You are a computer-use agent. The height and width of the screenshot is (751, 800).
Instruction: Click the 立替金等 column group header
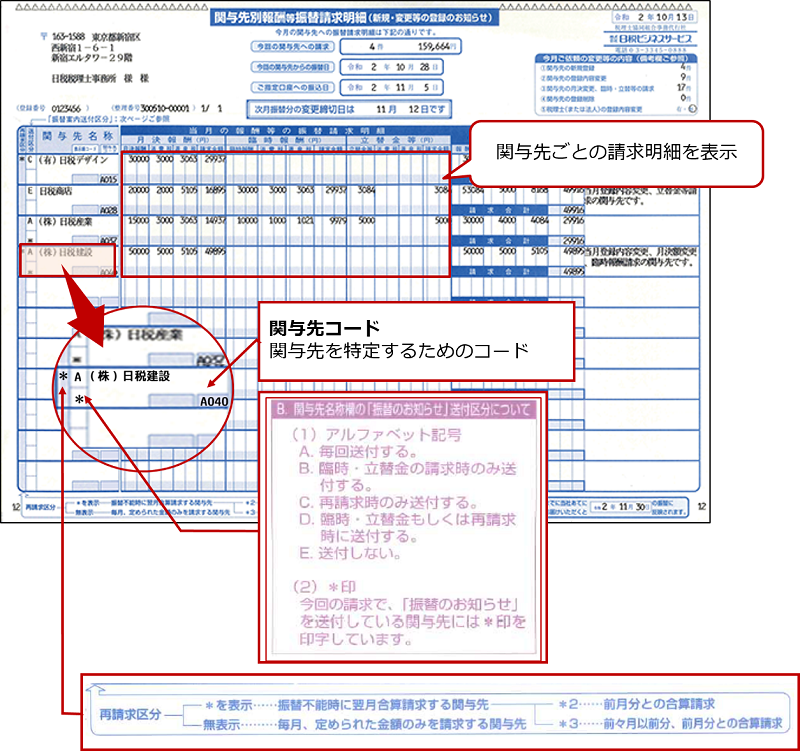398,140
